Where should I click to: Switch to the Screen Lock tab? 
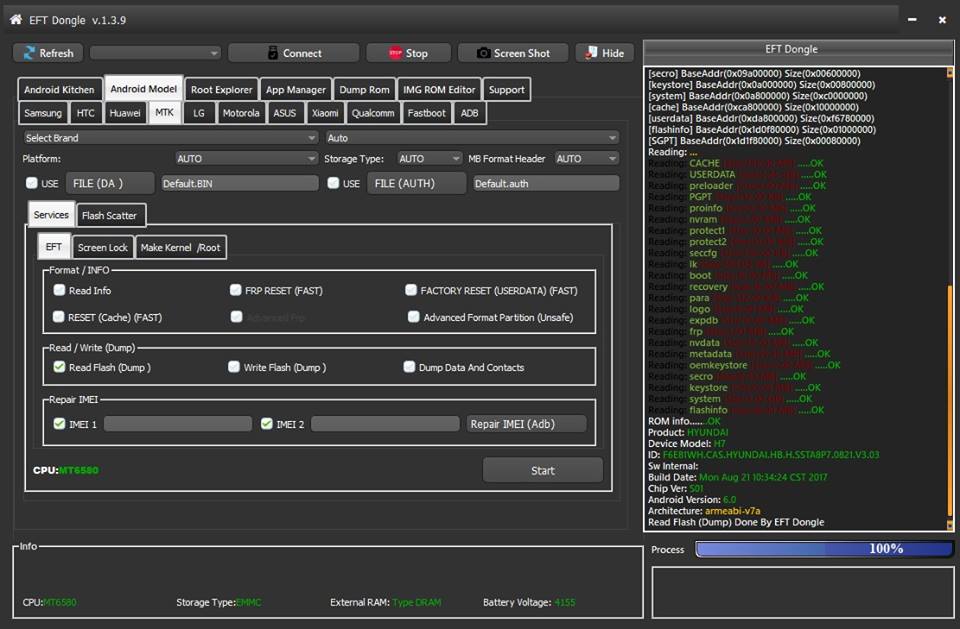[x=103, y=247]
